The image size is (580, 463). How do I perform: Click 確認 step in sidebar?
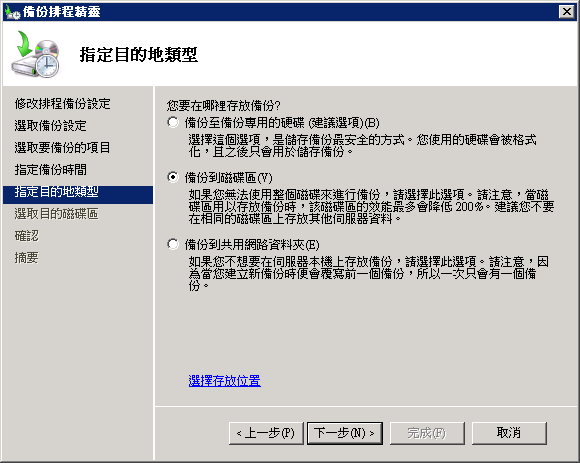27,236
